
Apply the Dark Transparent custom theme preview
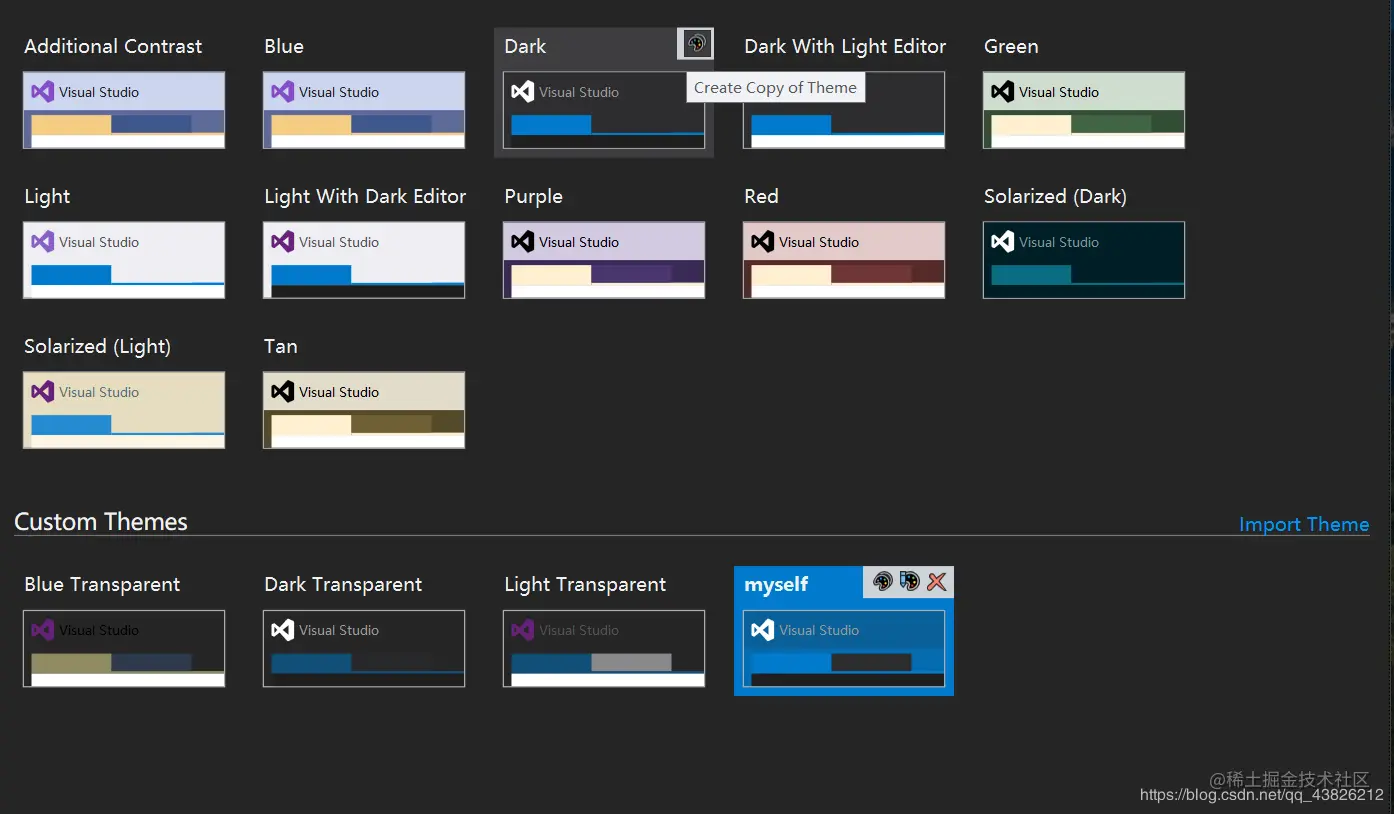pos(364,649)
